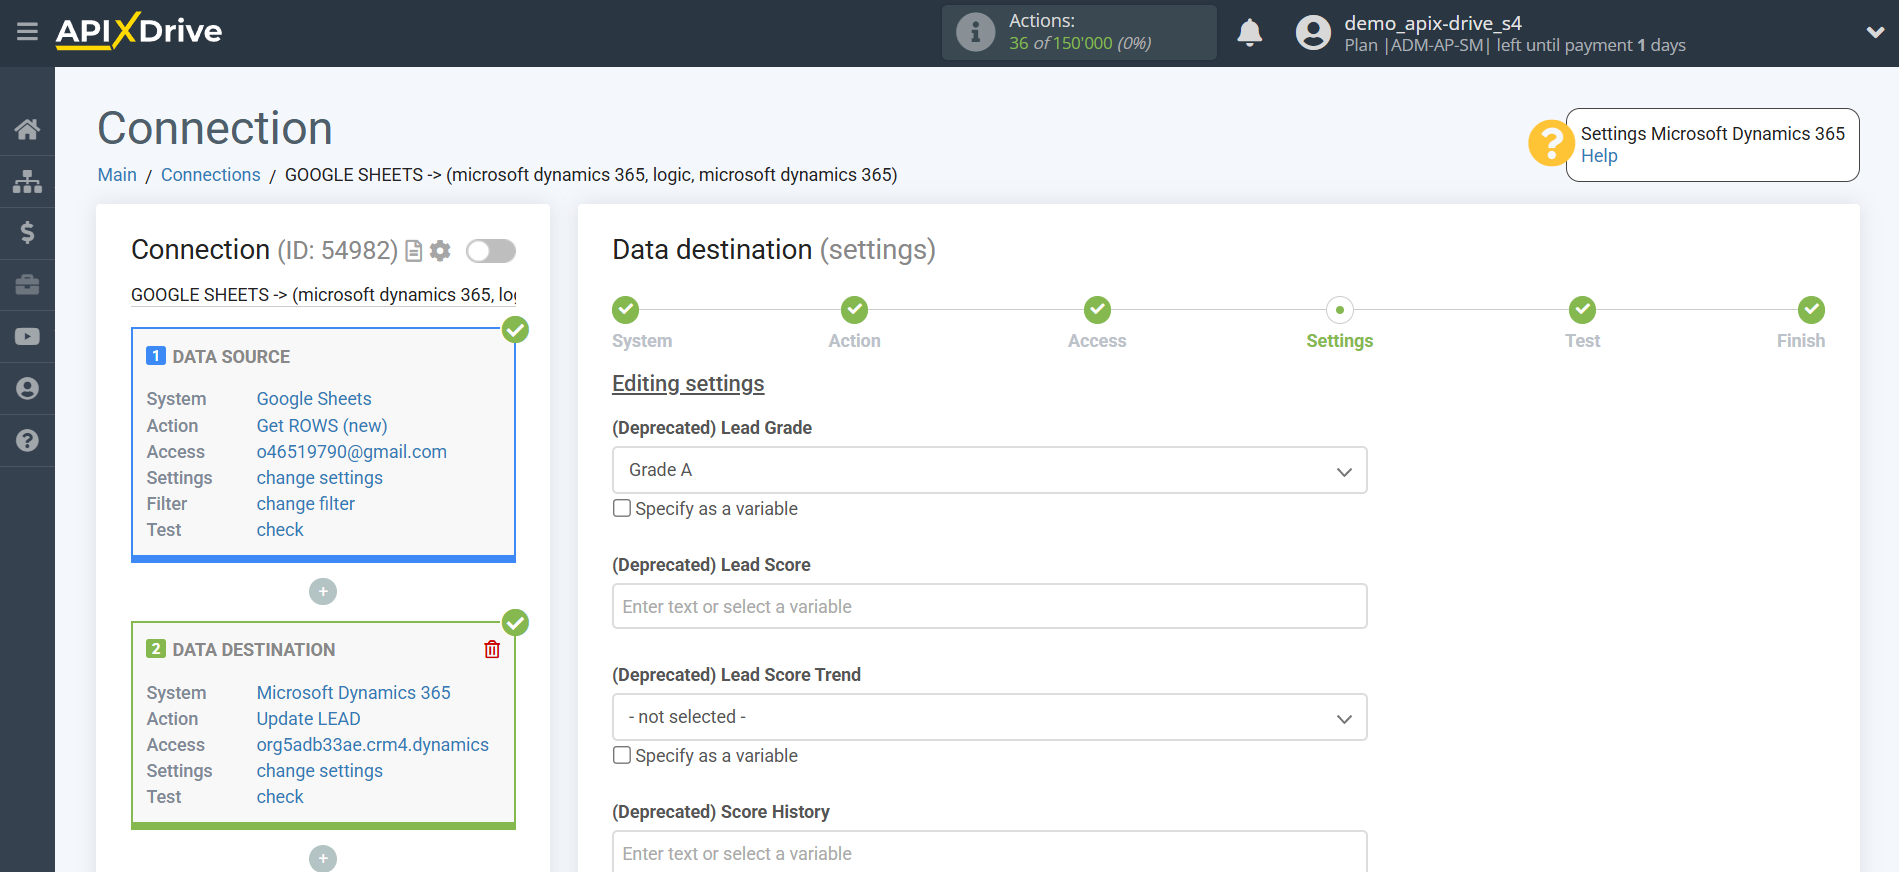Open the briefcase sidebar icon
Image resolution: width=1899 pixels, height=872 pixels.
point(27,285)
